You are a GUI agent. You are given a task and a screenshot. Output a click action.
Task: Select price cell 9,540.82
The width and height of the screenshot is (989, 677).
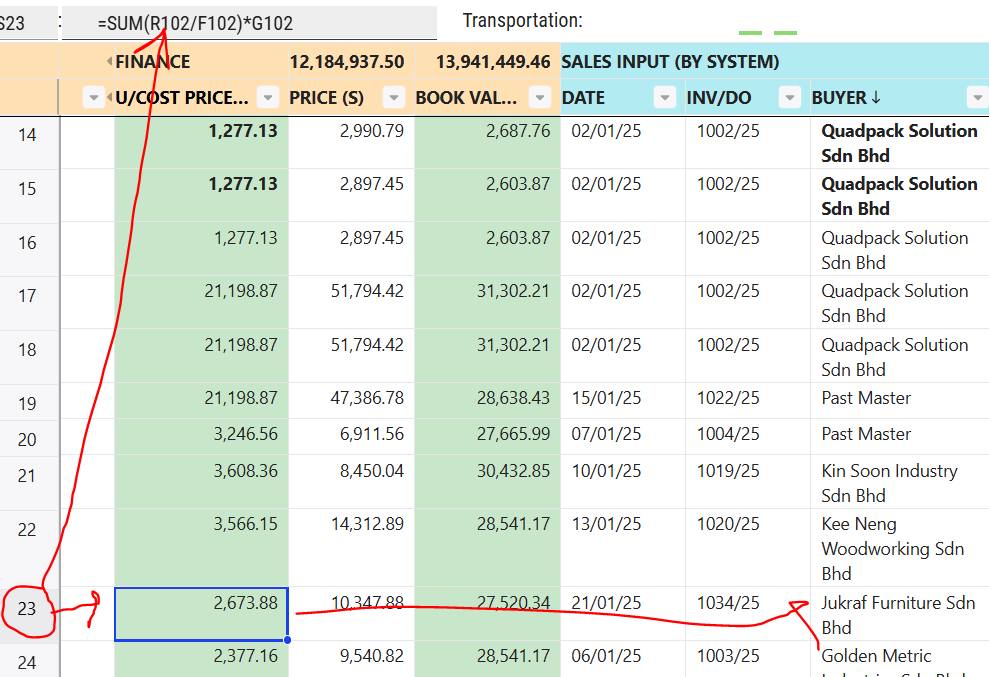pyautogui.click(x=351, y=659)
